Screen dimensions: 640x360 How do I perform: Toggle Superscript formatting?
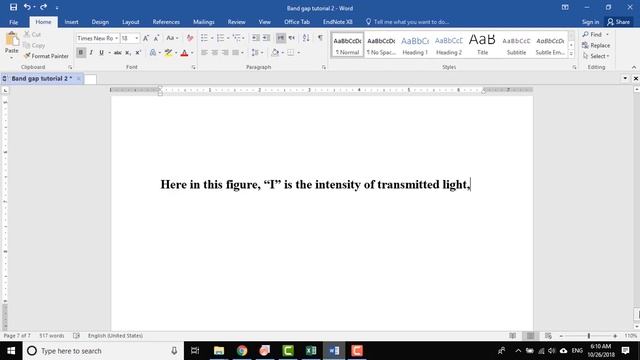pyautogui.click(x=138, y=53)
